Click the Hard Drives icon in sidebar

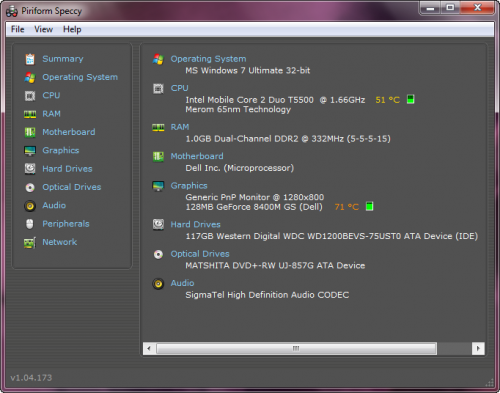click(x=30, y=169)
